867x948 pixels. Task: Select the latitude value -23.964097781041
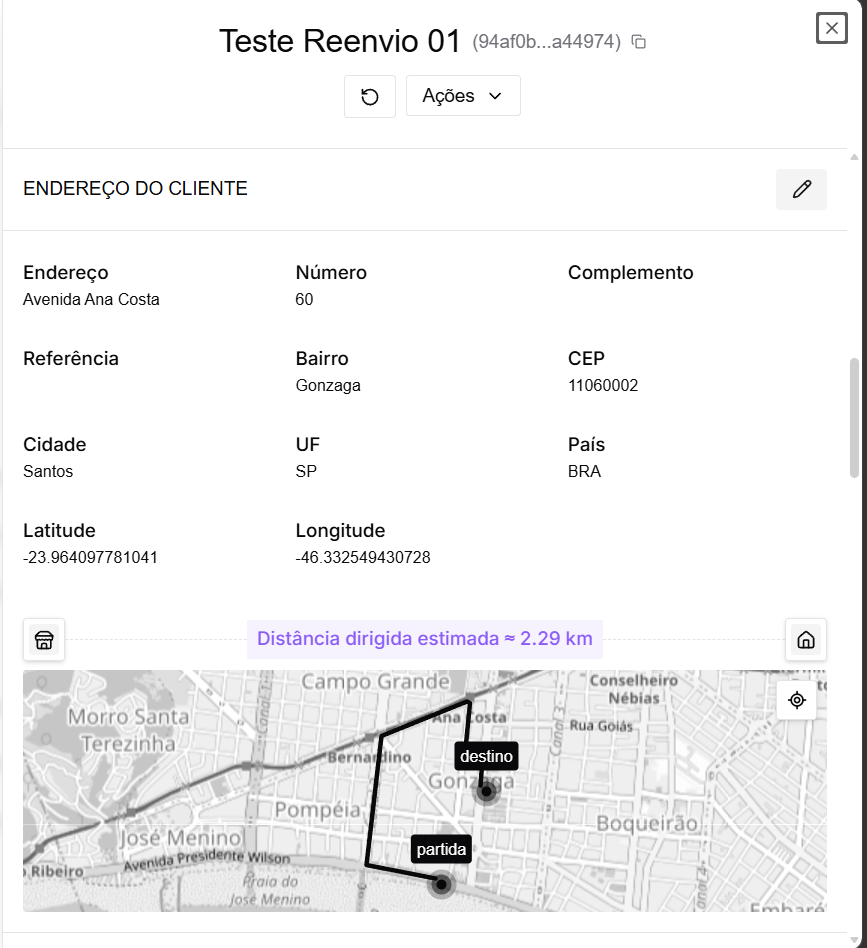pos(90,557)
